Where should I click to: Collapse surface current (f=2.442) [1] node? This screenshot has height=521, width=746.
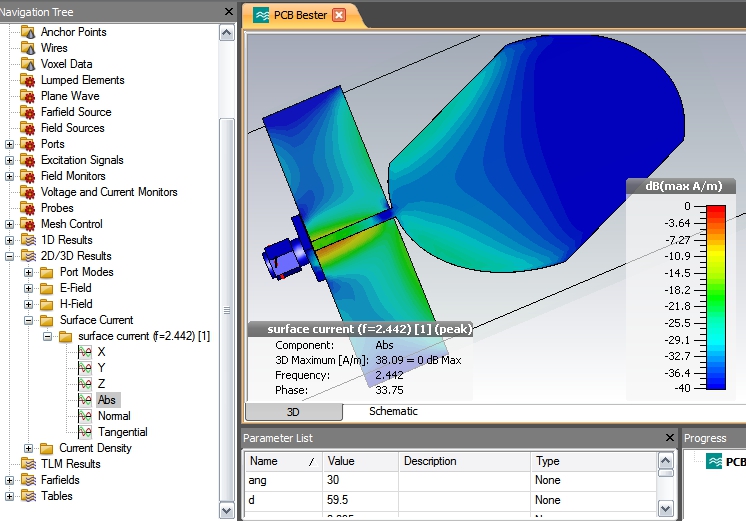(47, 336)
